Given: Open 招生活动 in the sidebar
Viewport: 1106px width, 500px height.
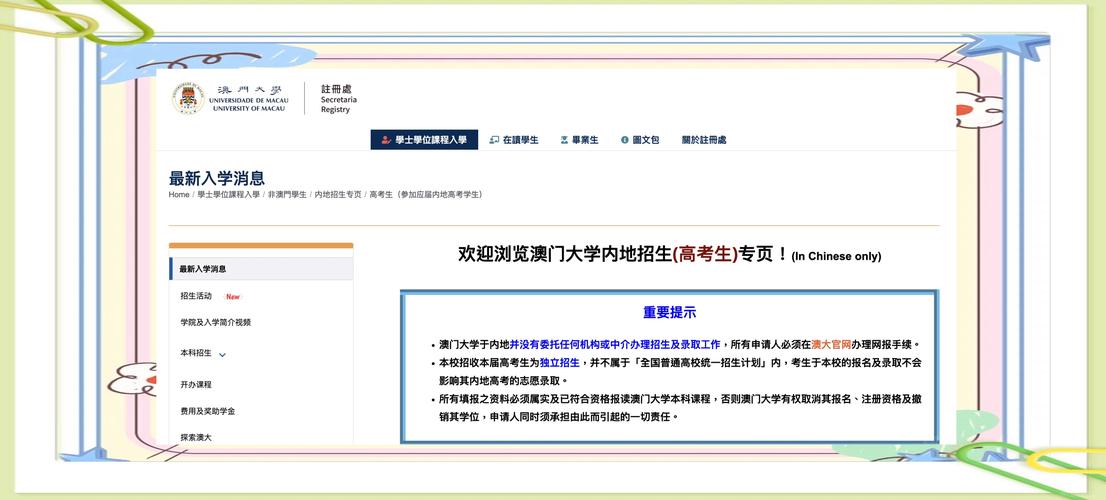Looking at the screenshot, I should click(x=196, y=295).
